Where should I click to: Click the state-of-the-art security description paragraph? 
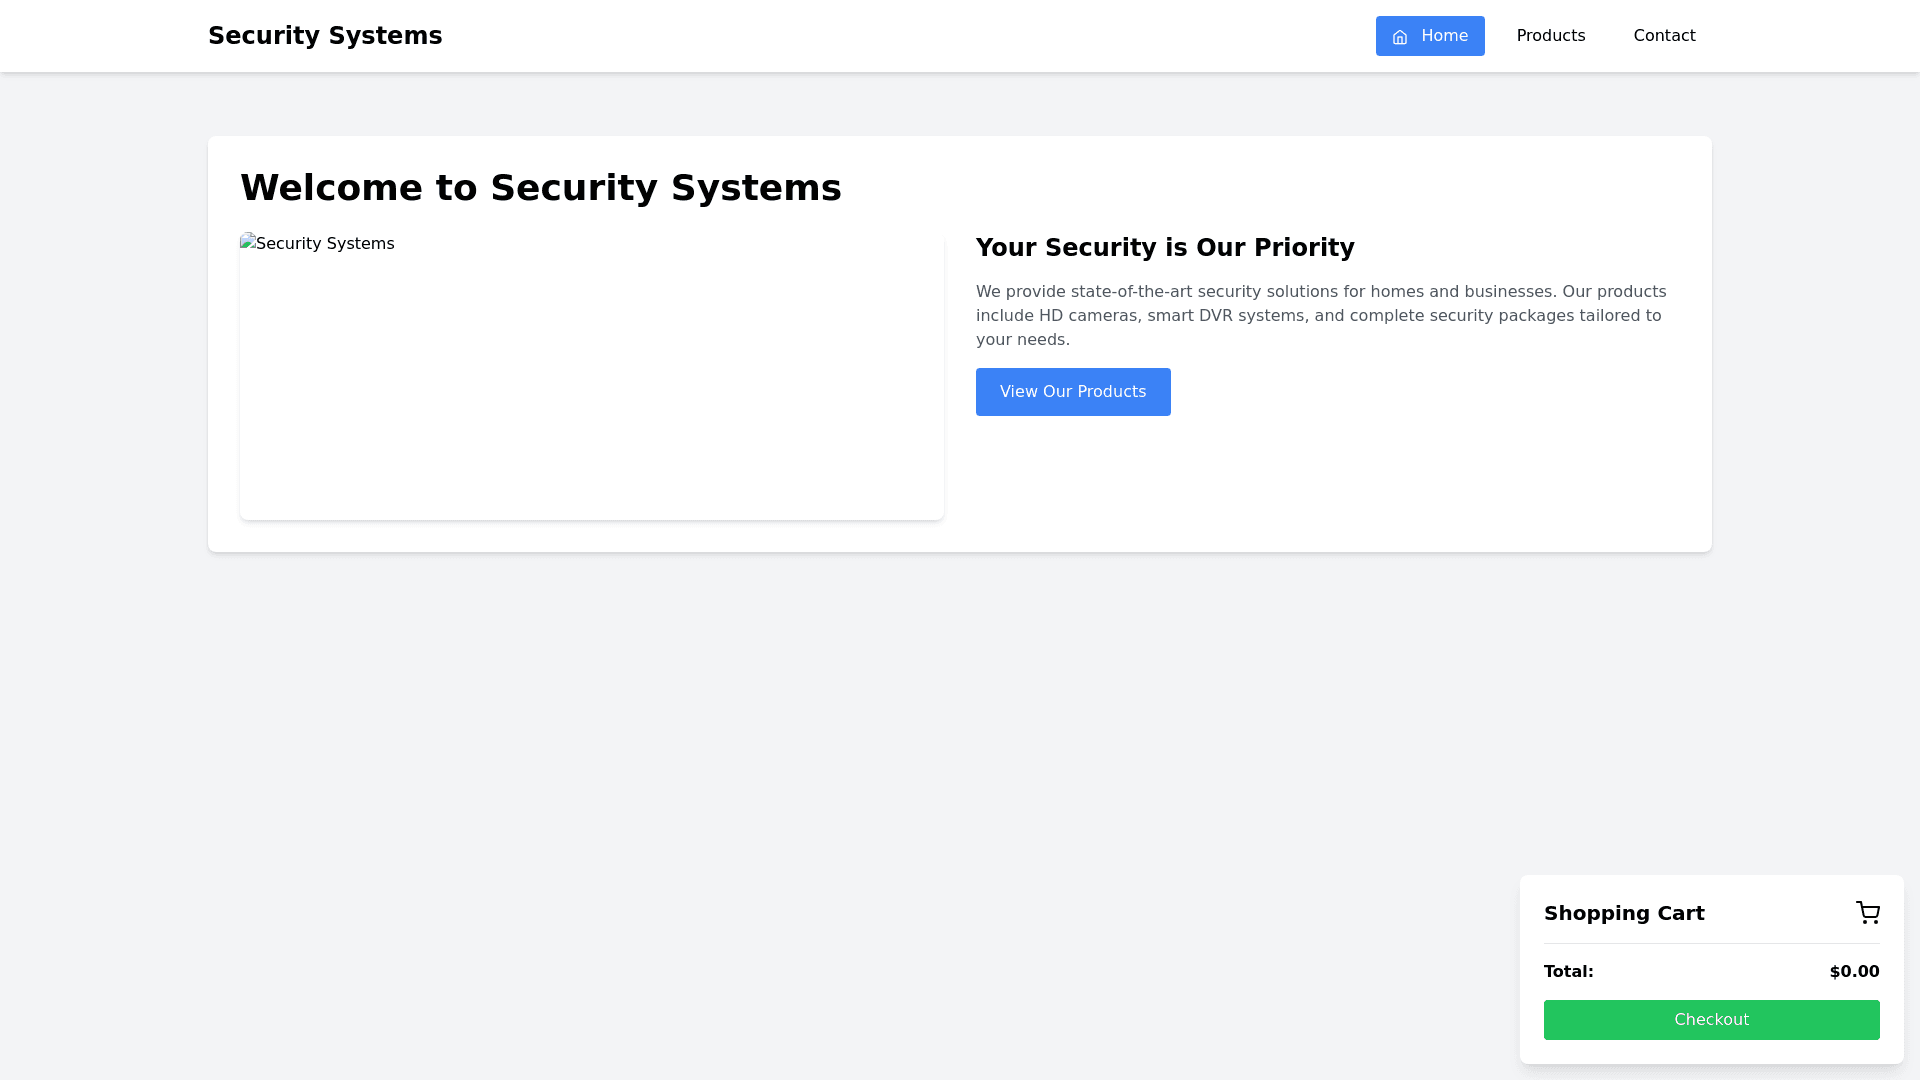1320,316
